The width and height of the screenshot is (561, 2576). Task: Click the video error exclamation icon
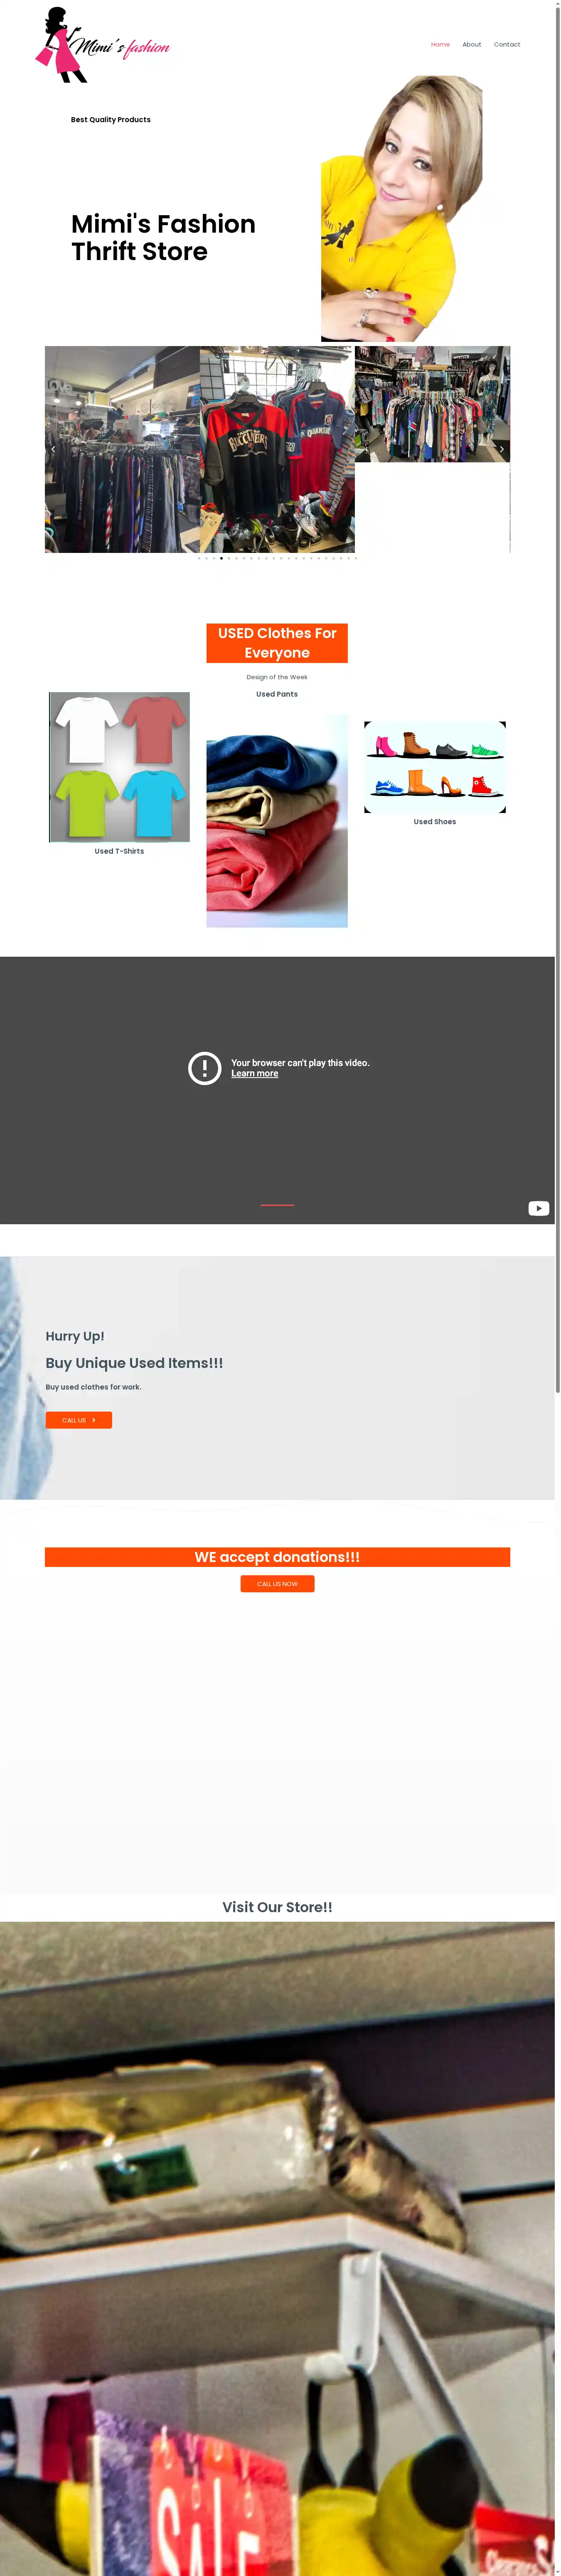[205, 1068]
